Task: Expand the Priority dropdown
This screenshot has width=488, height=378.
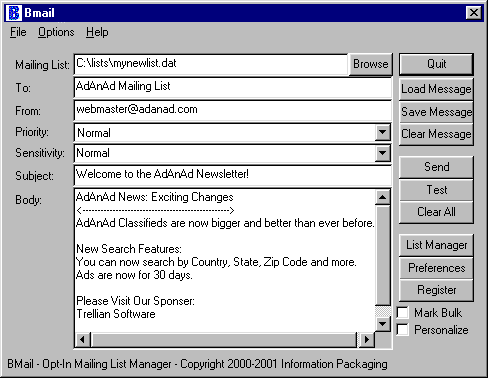Action: point(382,133)
